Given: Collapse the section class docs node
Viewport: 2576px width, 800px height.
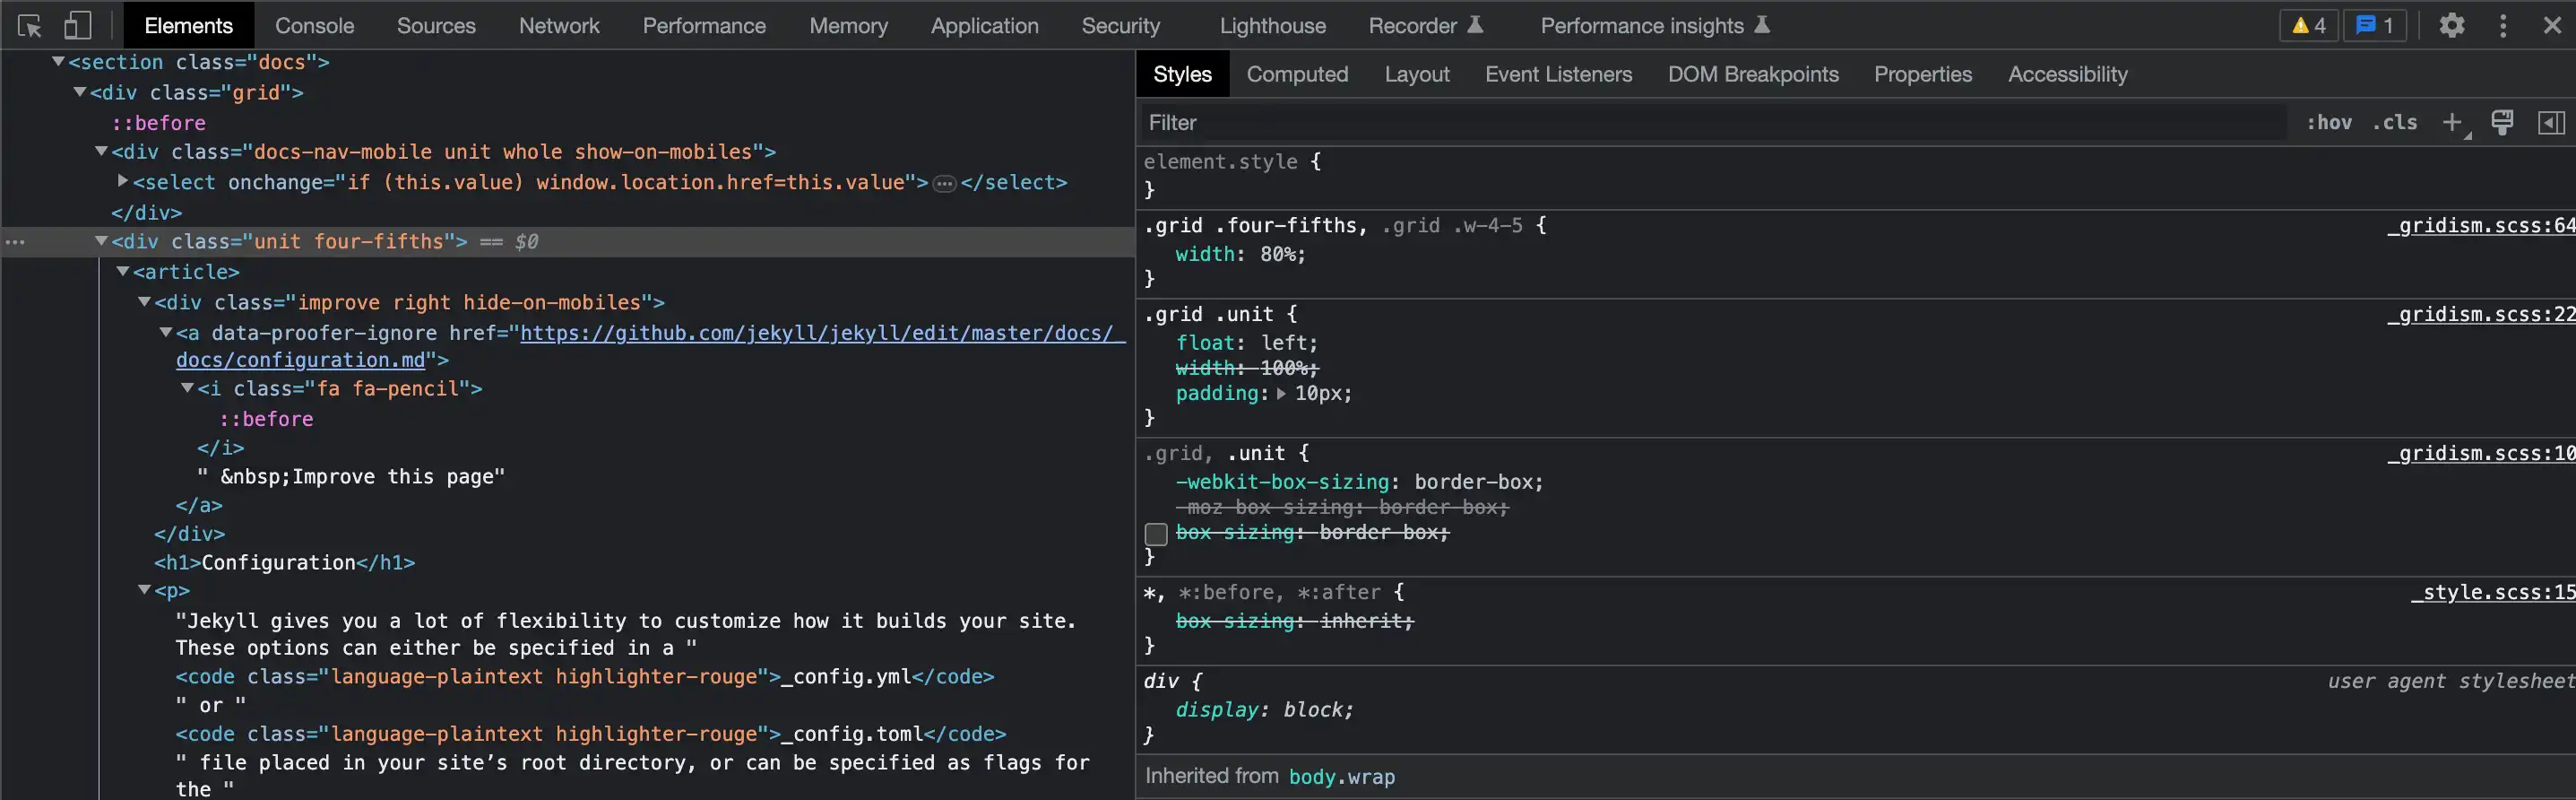Looking at the screenshot, I should point(59,62).
